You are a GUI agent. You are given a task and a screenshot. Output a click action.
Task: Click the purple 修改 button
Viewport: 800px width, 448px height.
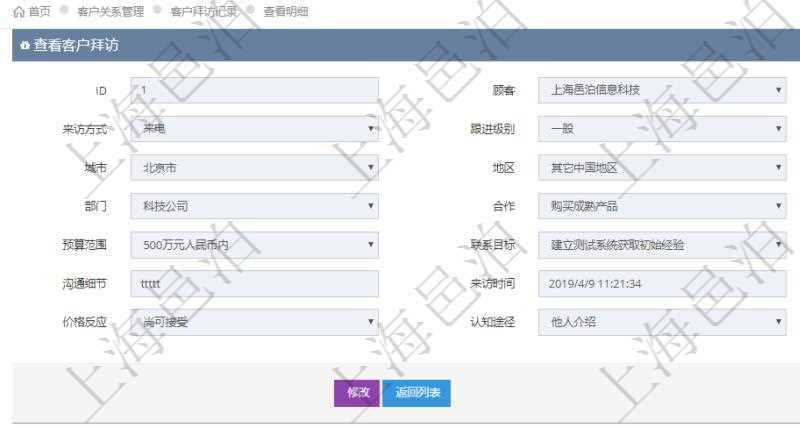(357, 393)
